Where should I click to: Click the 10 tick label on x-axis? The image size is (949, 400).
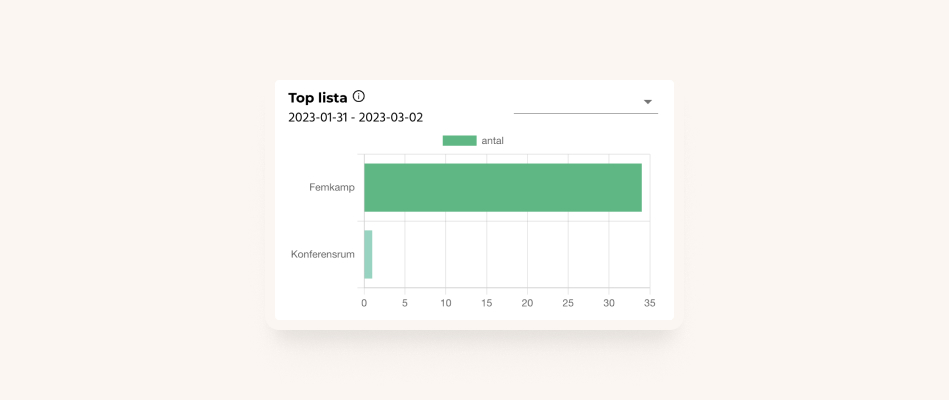point(446,302)
